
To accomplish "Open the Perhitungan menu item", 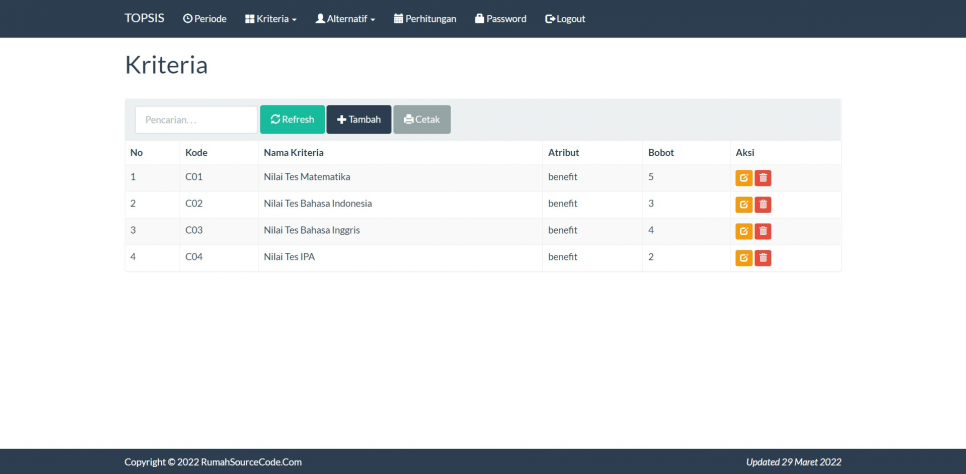I will (425, 19).
